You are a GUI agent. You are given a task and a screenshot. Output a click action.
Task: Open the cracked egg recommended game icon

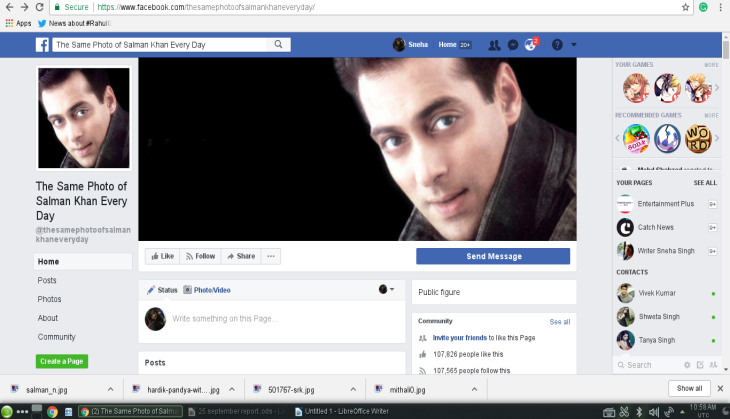click(x=667, y=138)
